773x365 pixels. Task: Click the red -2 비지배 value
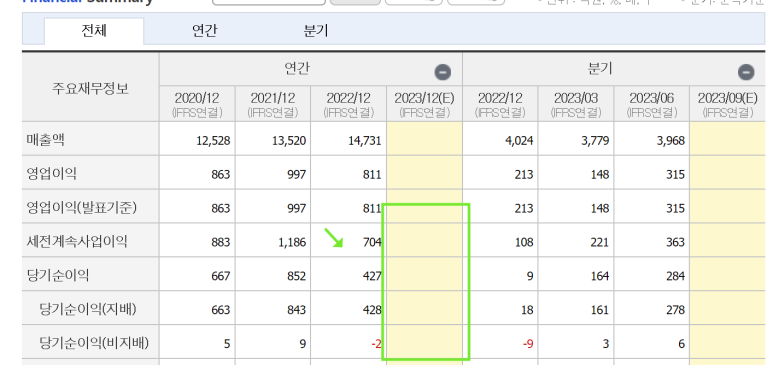pyautogui.click(x=377, y=343)
